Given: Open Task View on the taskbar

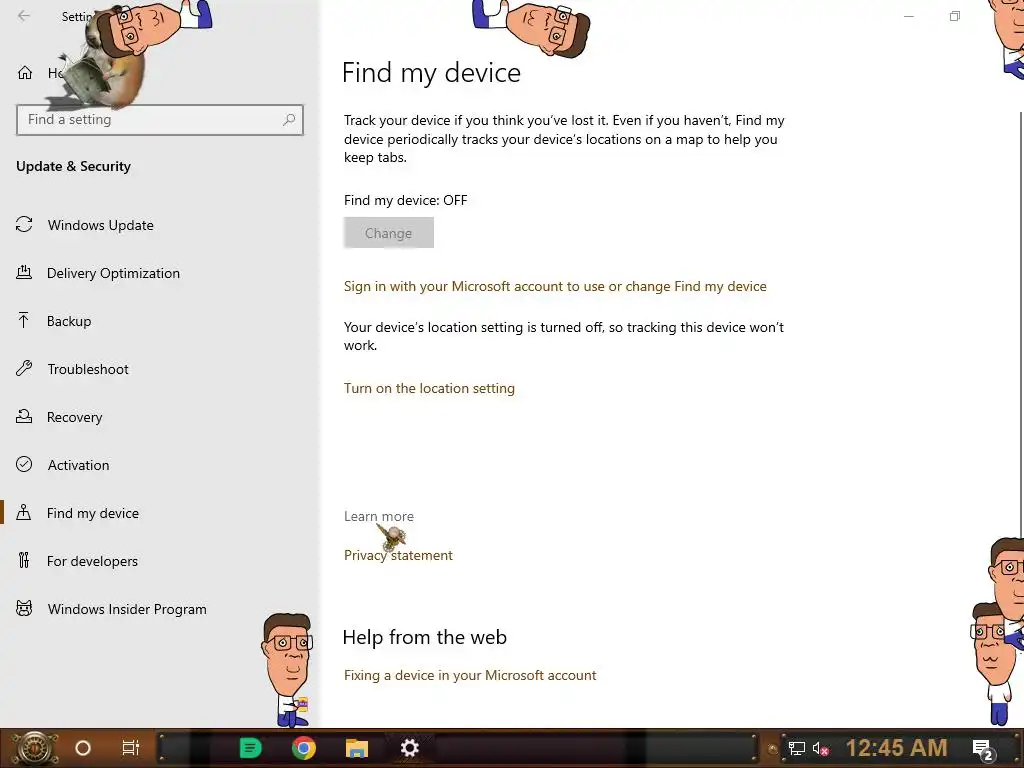Looking at the screenshot, I should pos(131,748).
